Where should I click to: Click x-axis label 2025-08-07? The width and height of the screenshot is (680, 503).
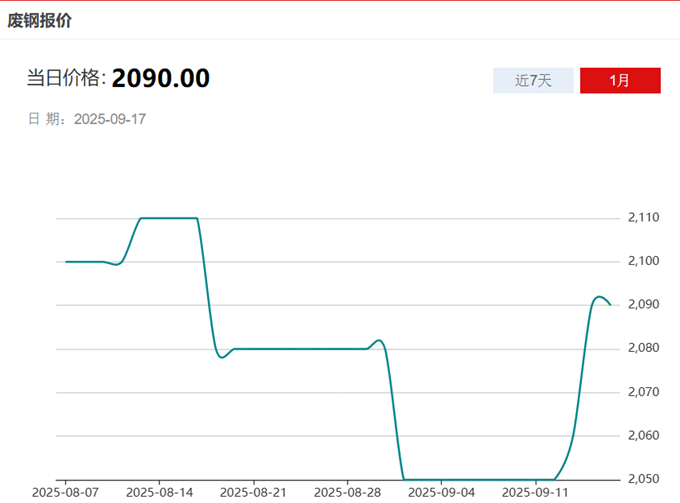[x=66, y=493]
